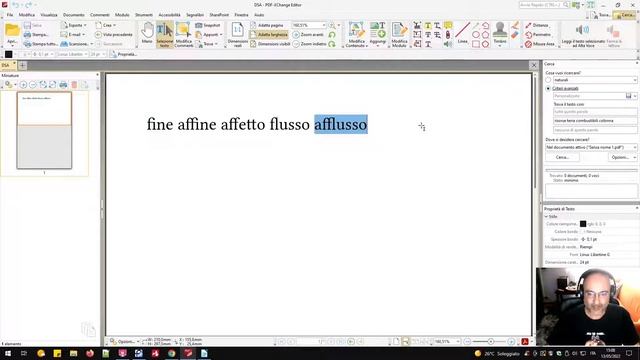Select the Timbro stamp tool
Viewport: 640px width, 360px height.
(x=500, y=33)
